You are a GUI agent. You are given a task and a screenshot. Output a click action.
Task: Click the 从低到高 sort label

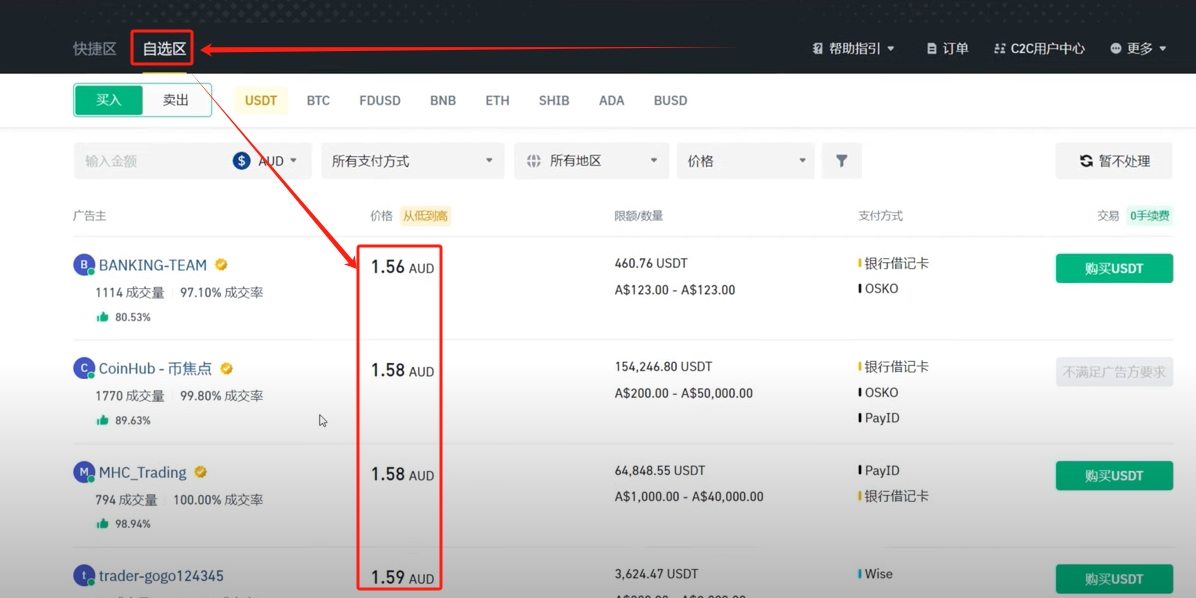[426, 216]
